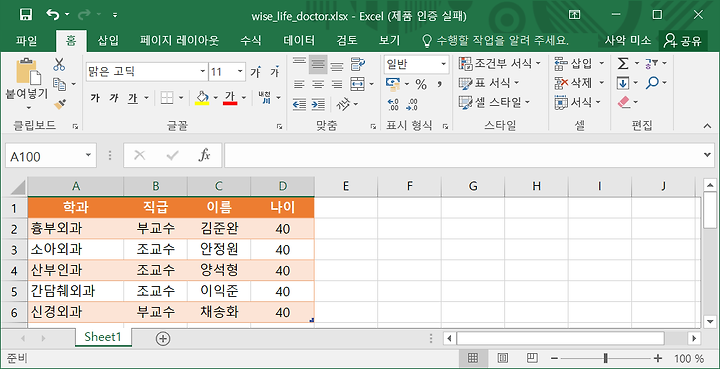720x369 pixels.
Task: Switch to the 데이터 tab
Action: (299, 40)
